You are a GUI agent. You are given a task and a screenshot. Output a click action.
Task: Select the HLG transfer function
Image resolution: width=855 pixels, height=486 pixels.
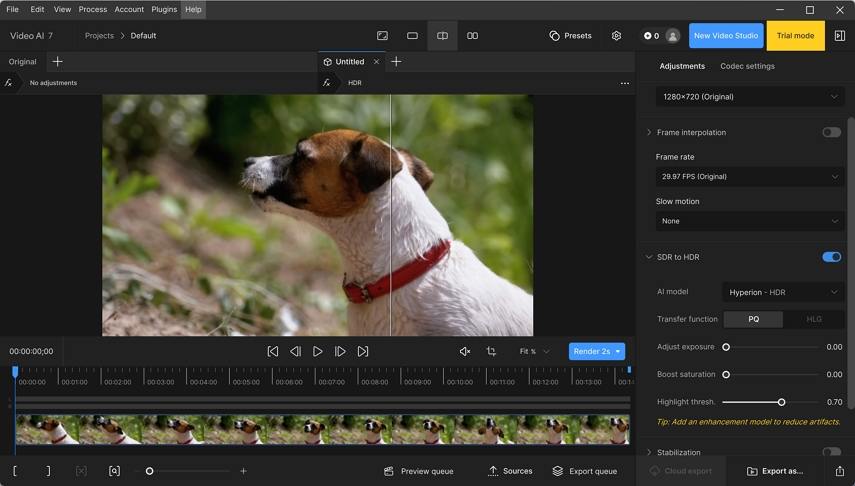(x=814, y=319)
